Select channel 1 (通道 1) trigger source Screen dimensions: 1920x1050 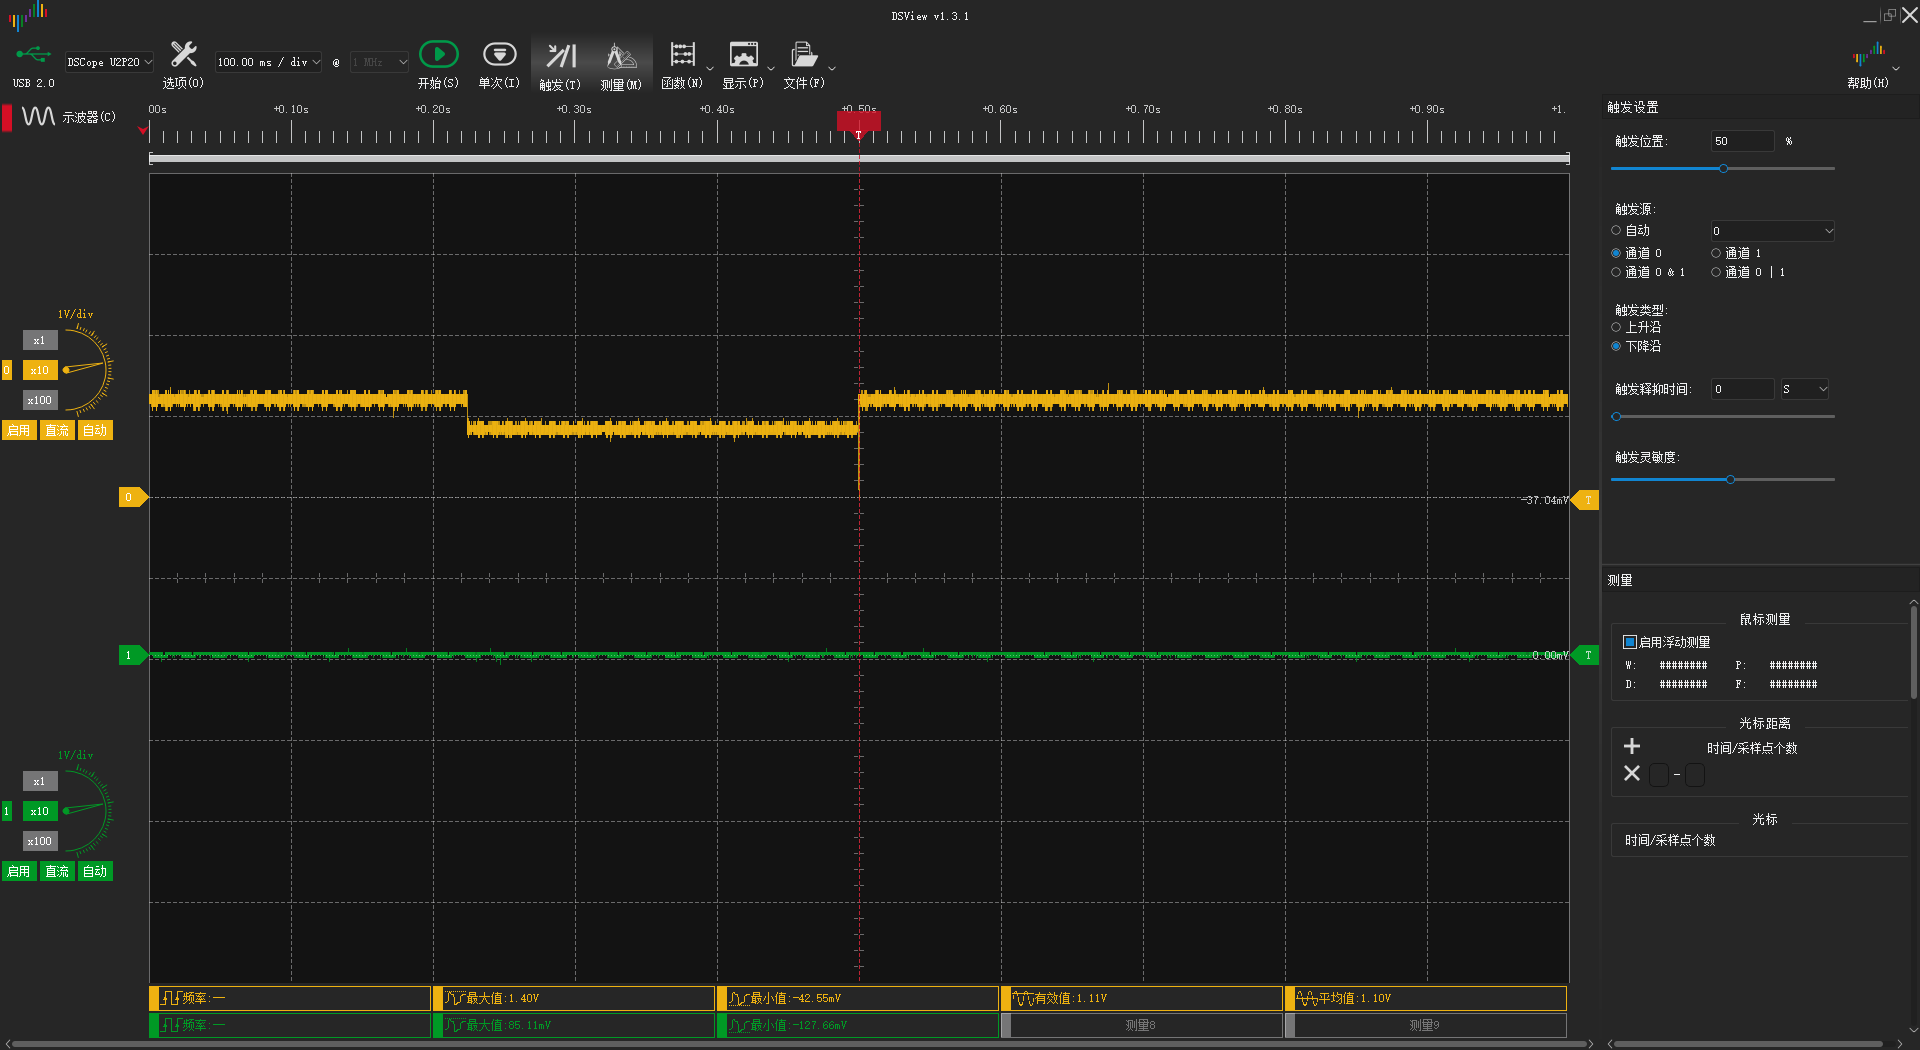(1716, 253)
